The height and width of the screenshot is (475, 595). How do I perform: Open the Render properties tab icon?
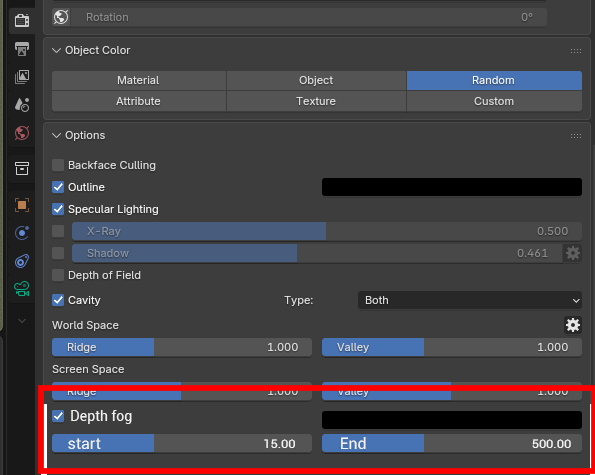click(22, 20)
